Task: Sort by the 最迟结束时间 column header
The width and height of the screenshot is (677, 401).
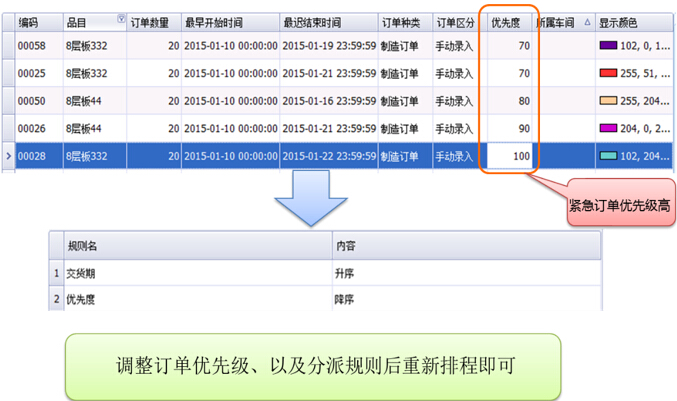Action: click(x=312, y=20)
